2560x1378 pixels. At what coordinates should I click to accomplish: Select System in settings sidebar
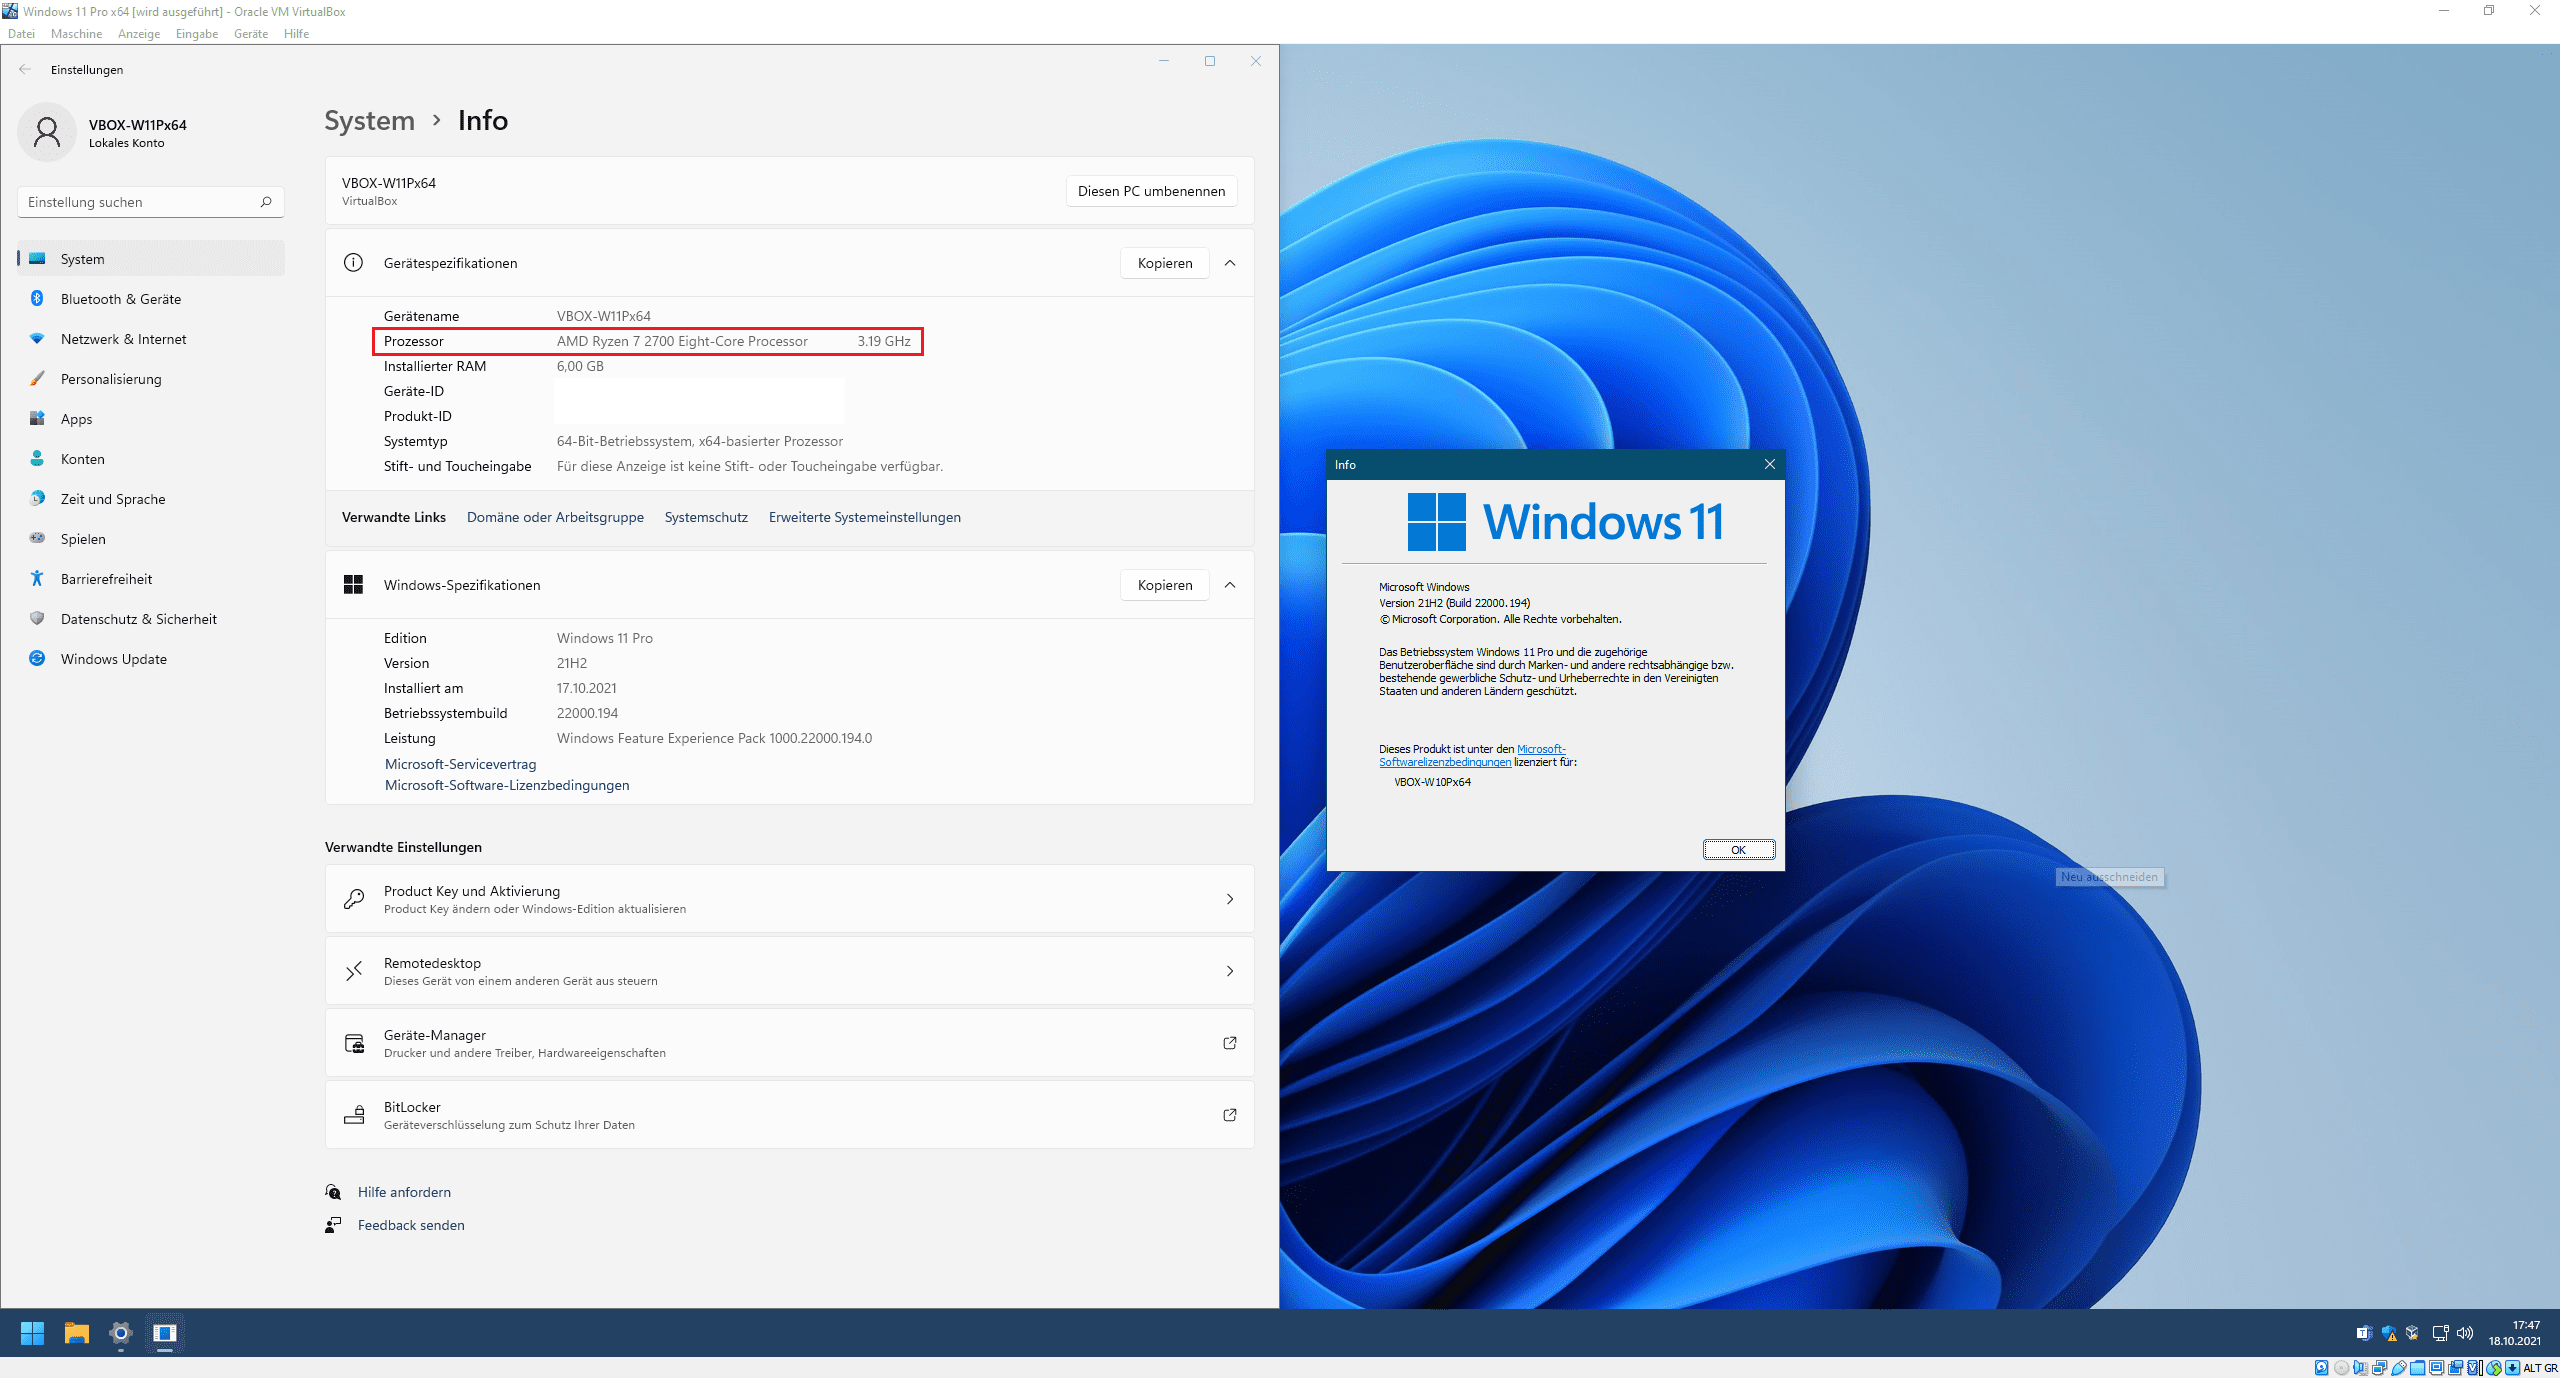click(151, 259)
